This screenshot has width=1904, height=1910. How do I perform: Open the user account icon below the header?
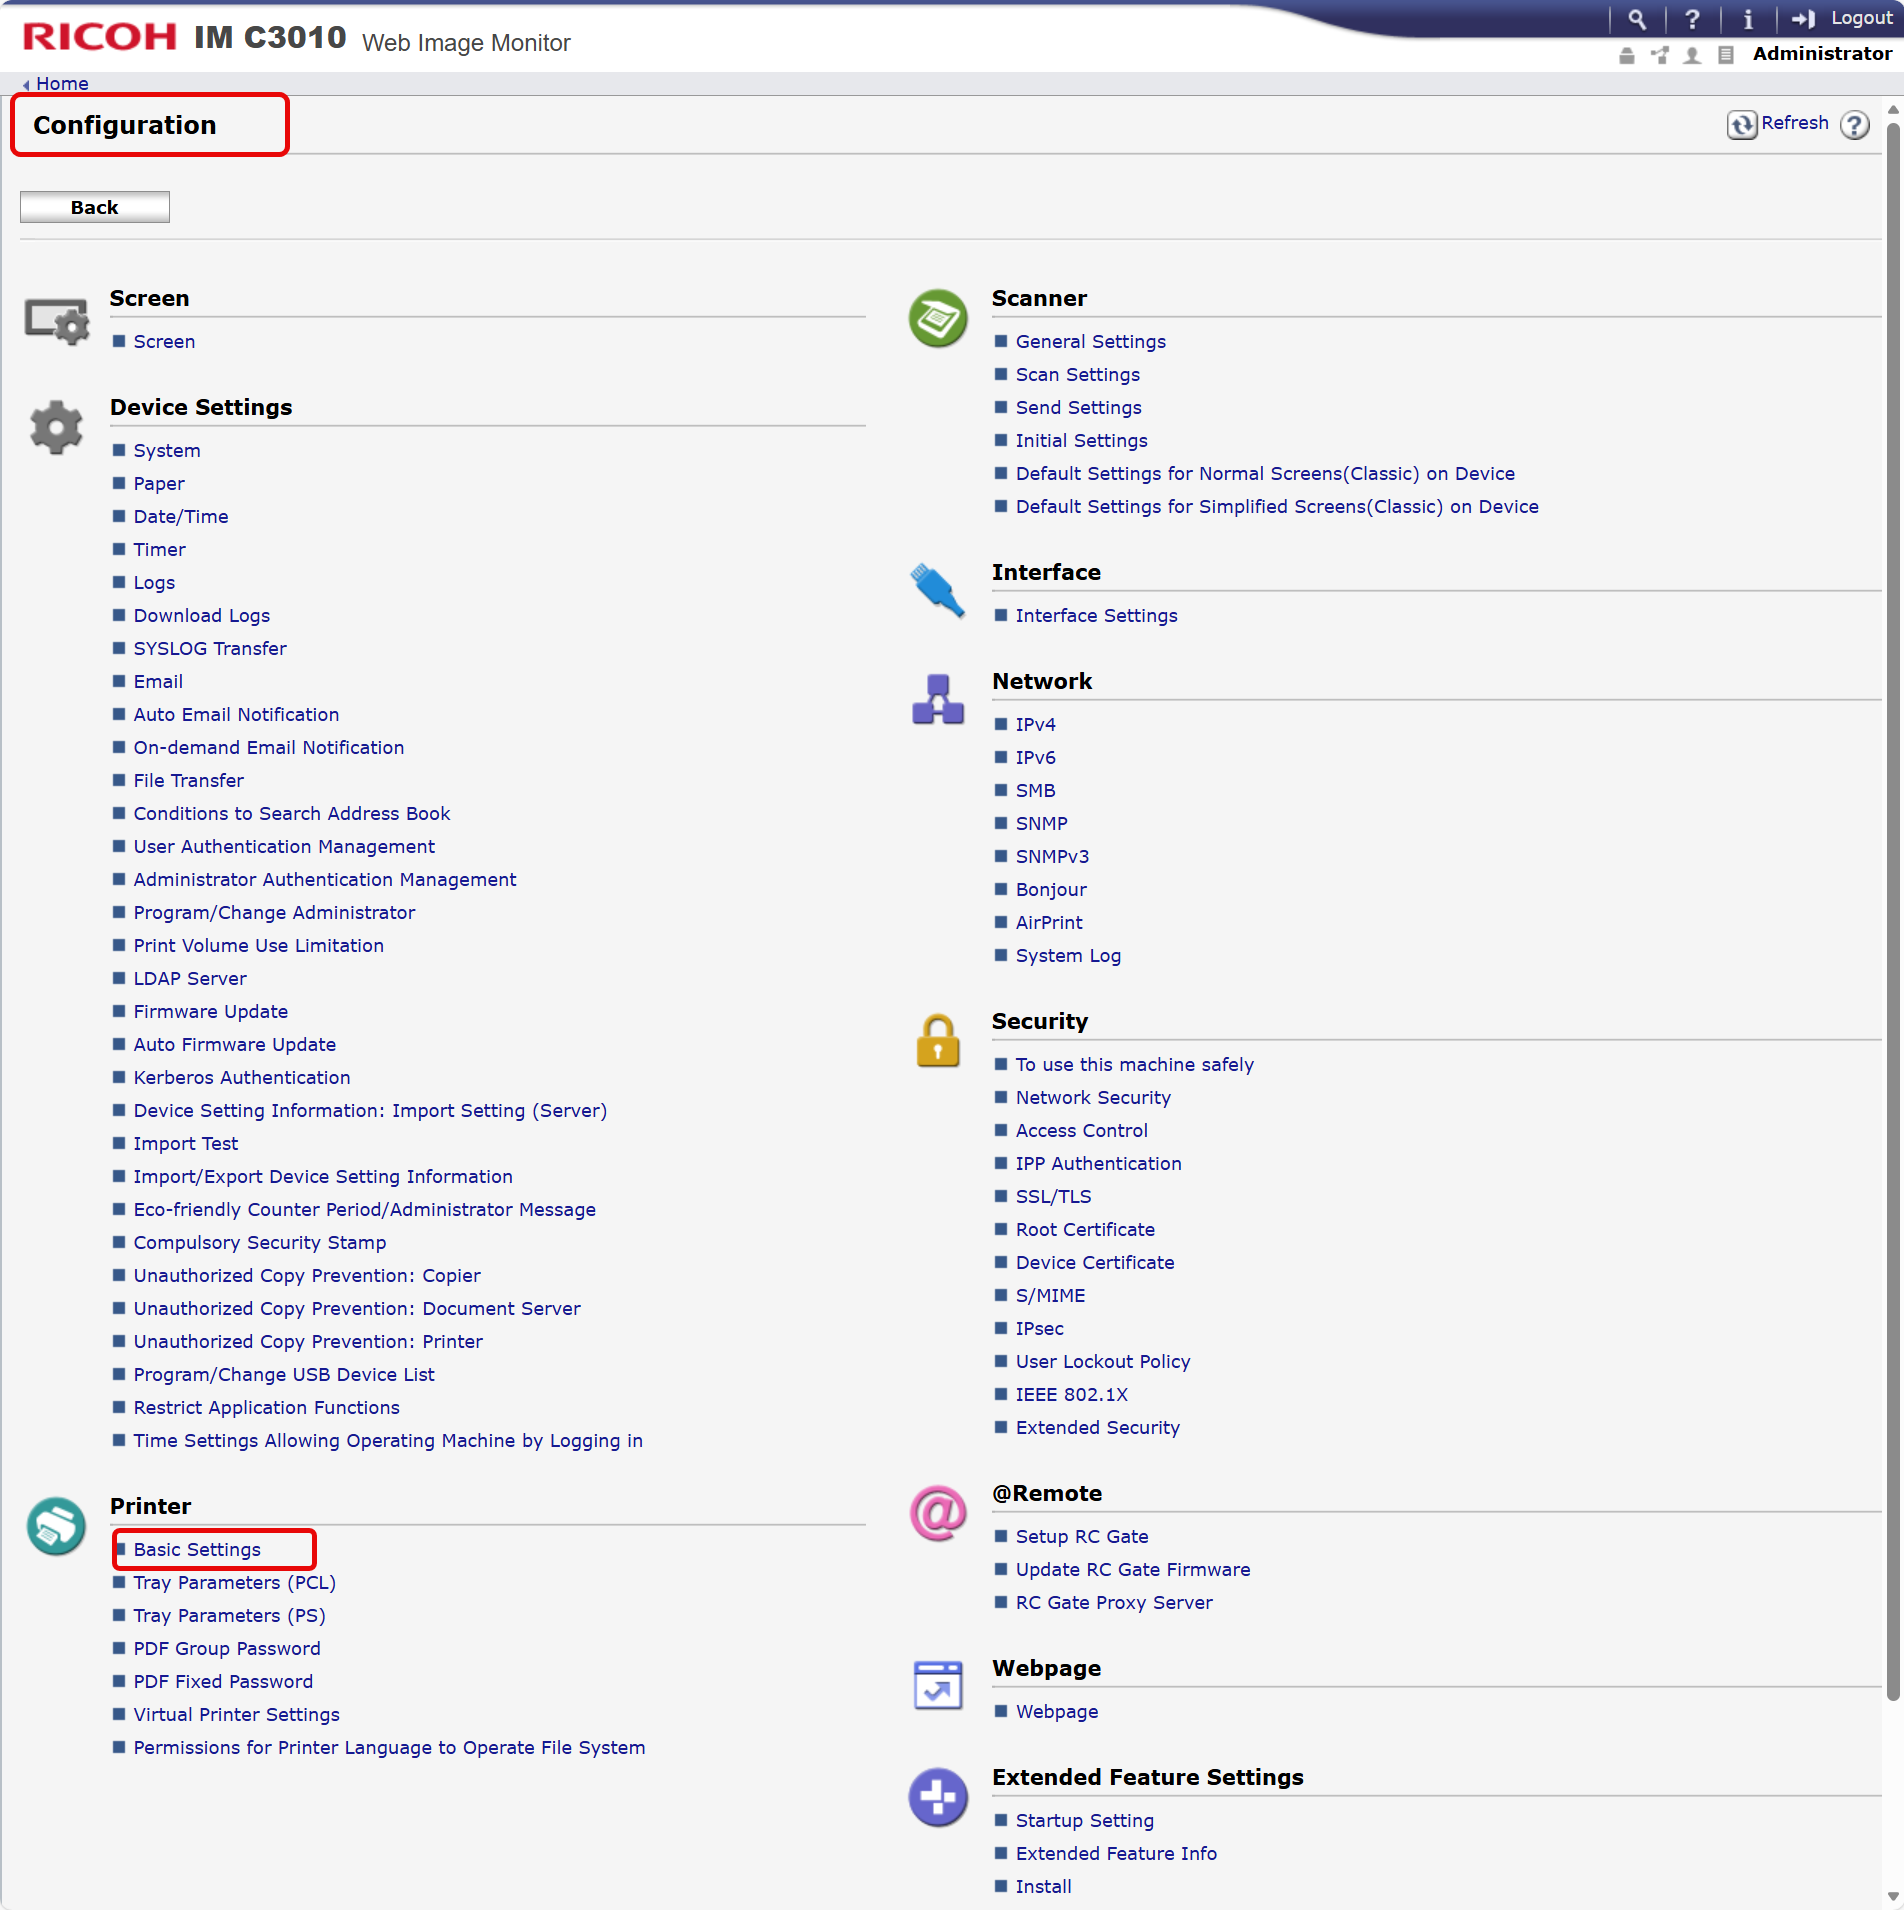tap(1693, 56)
